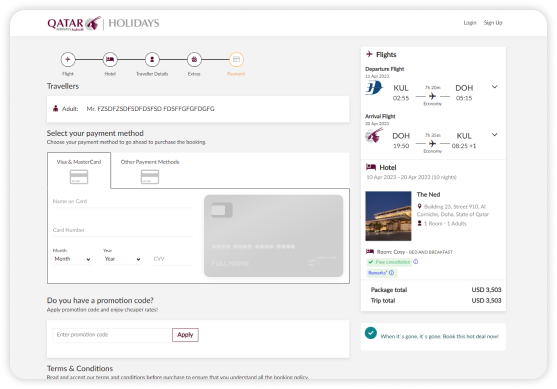This screenshot has width=557, height=389.
Task: Focus the Name on Card field
Action: 123,201
